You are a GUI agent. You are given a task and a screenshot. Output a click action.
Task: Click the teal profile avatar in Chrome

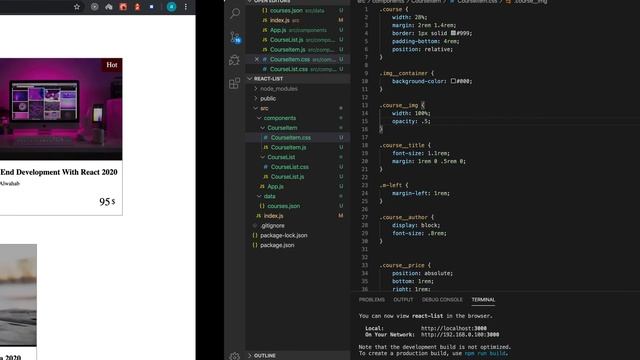[171, 7]
